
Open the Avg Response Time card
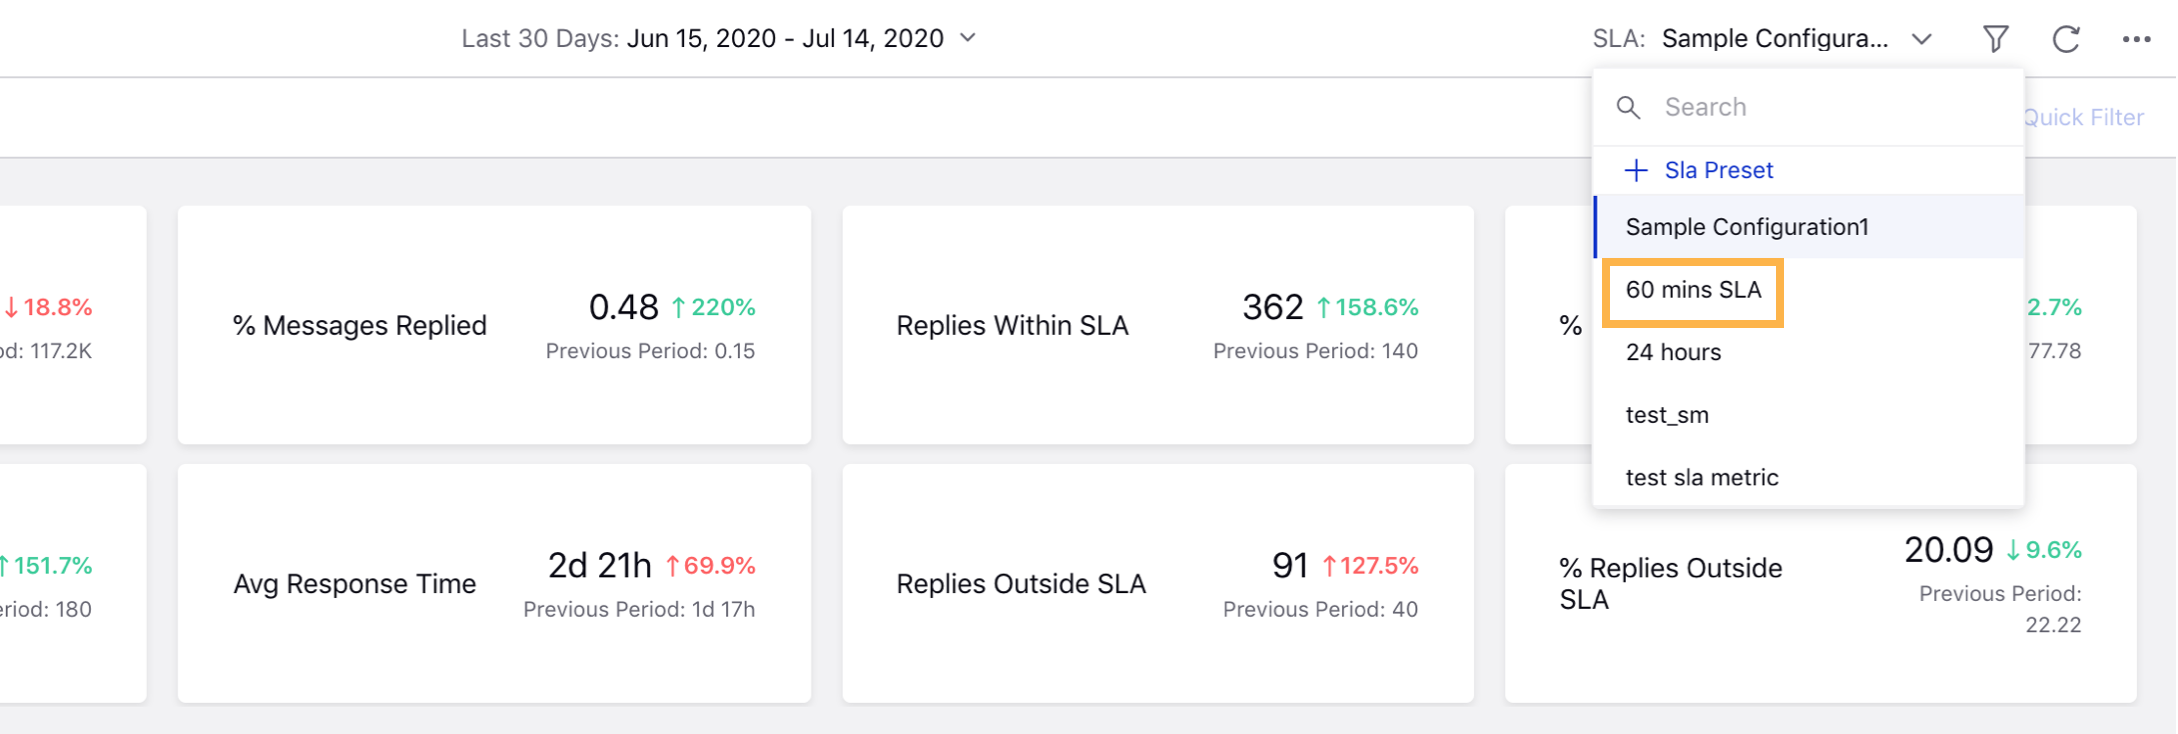(x=494, y=583)
